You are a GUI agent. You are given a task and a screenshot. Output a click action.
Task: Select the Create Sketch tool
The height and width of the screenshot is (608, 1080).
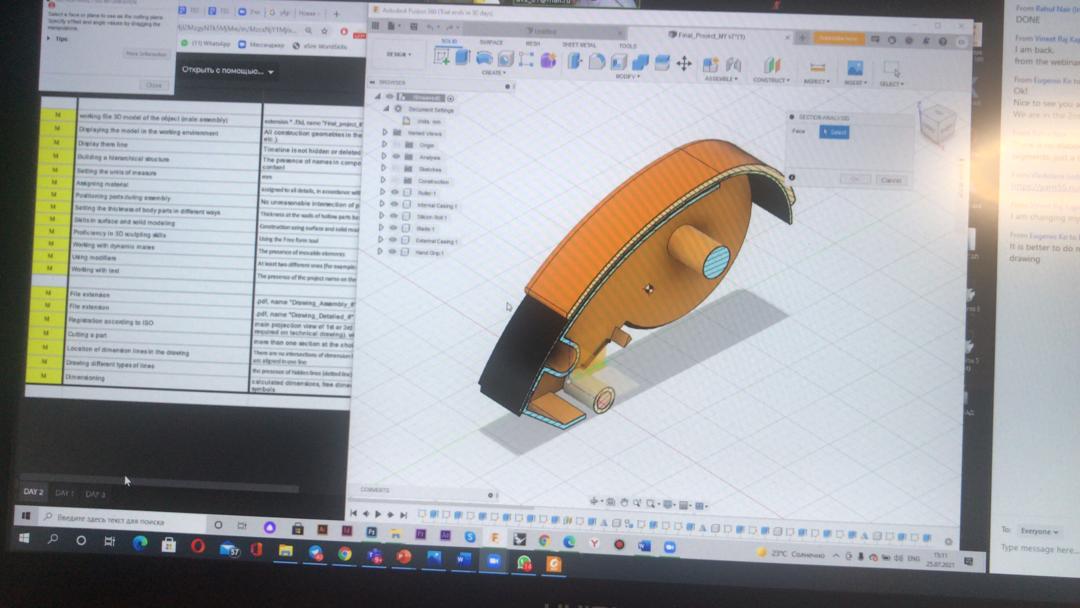click(x=442, y=57)
